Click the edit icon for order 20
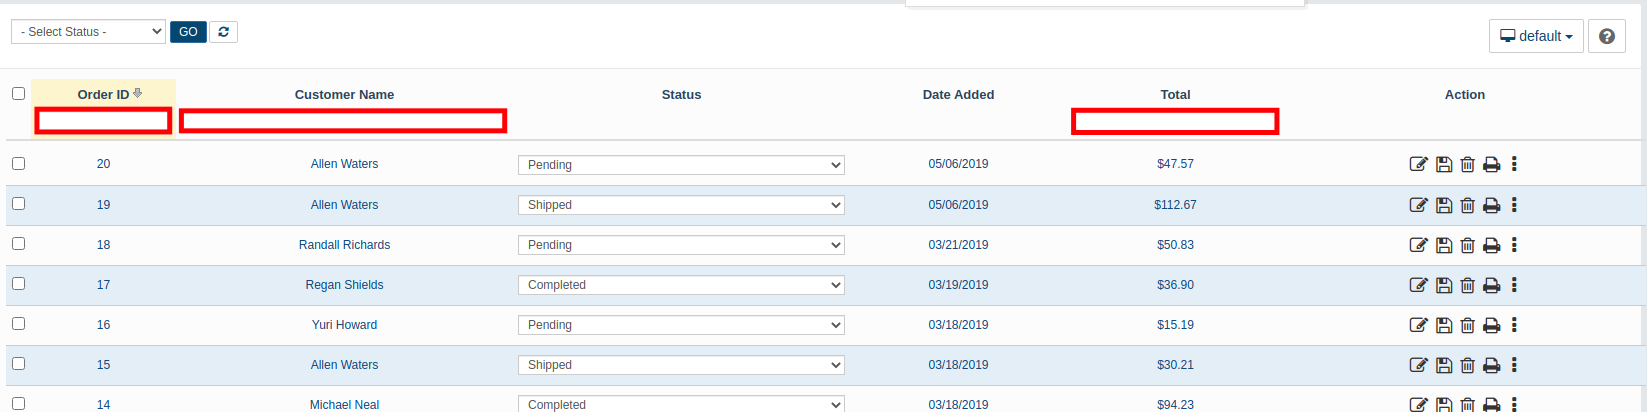This screenshot has height=412, width=1647. point(1418,164)
